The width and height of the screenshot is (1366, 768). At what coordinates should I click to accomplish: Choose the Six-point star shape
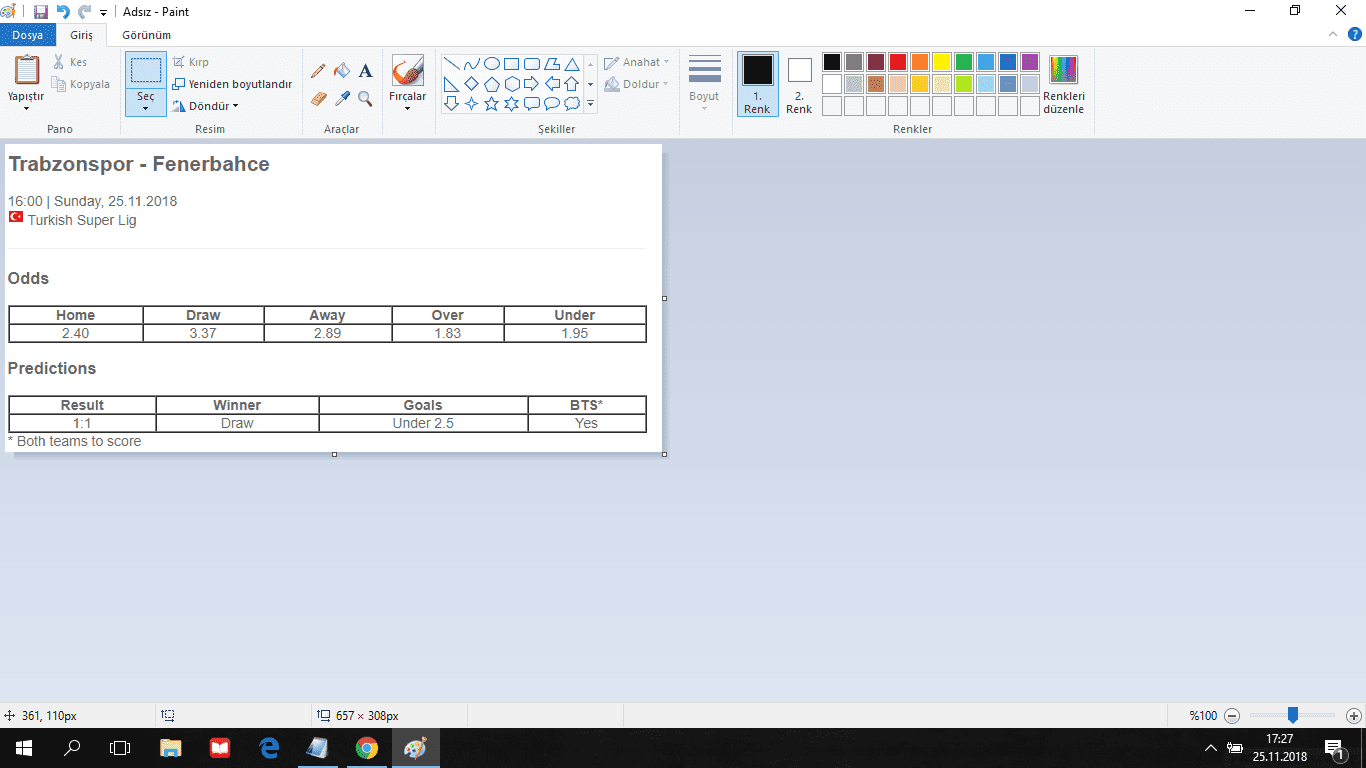512,104
